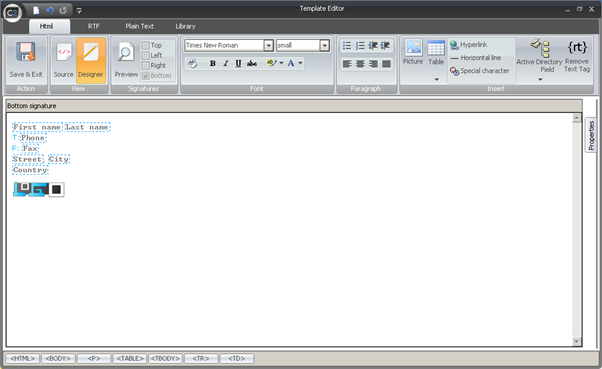Insert a Hyperlink

(x=469, y=45)
